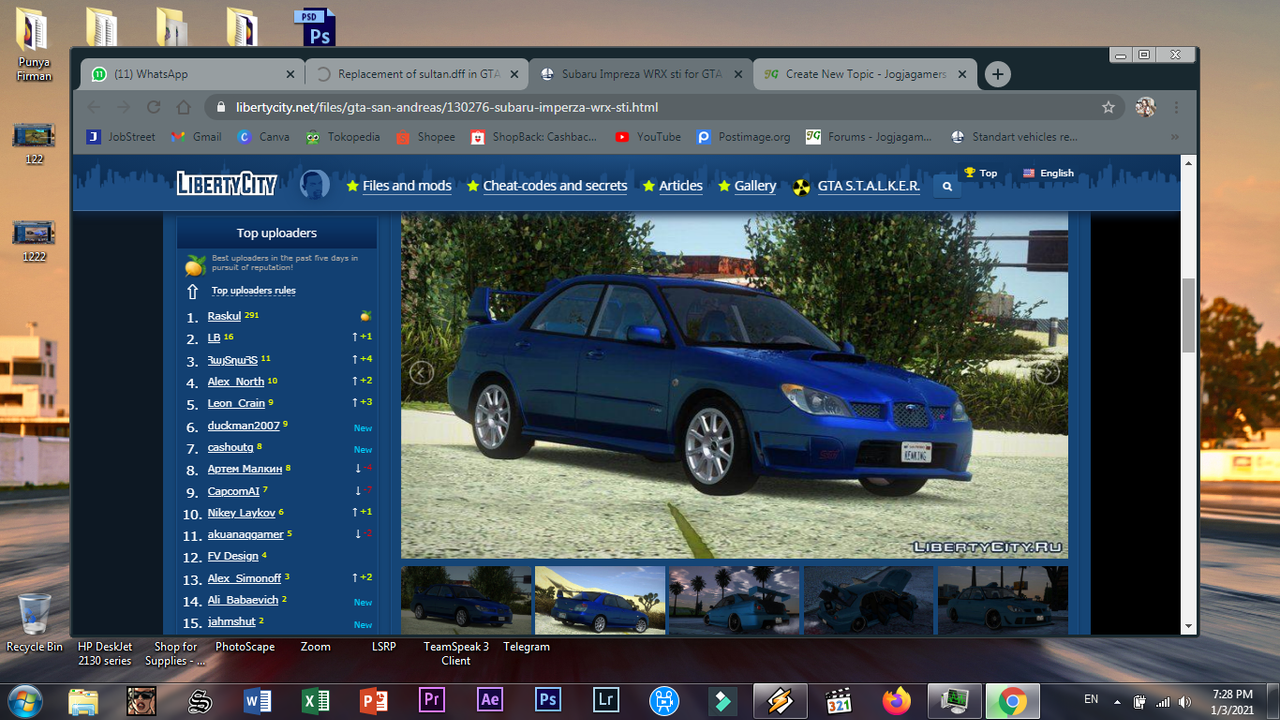Open the EN input language indicator

click(x=1091, y=700)
